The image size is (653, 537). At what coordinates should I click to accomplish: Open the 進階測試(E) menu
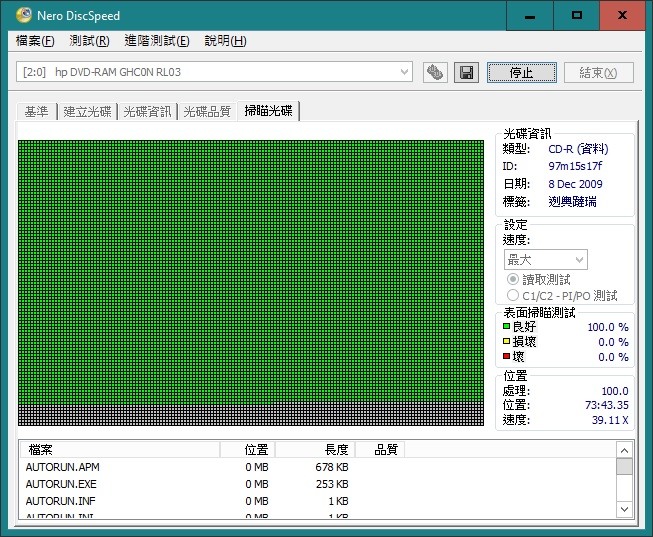pos(157,41)
